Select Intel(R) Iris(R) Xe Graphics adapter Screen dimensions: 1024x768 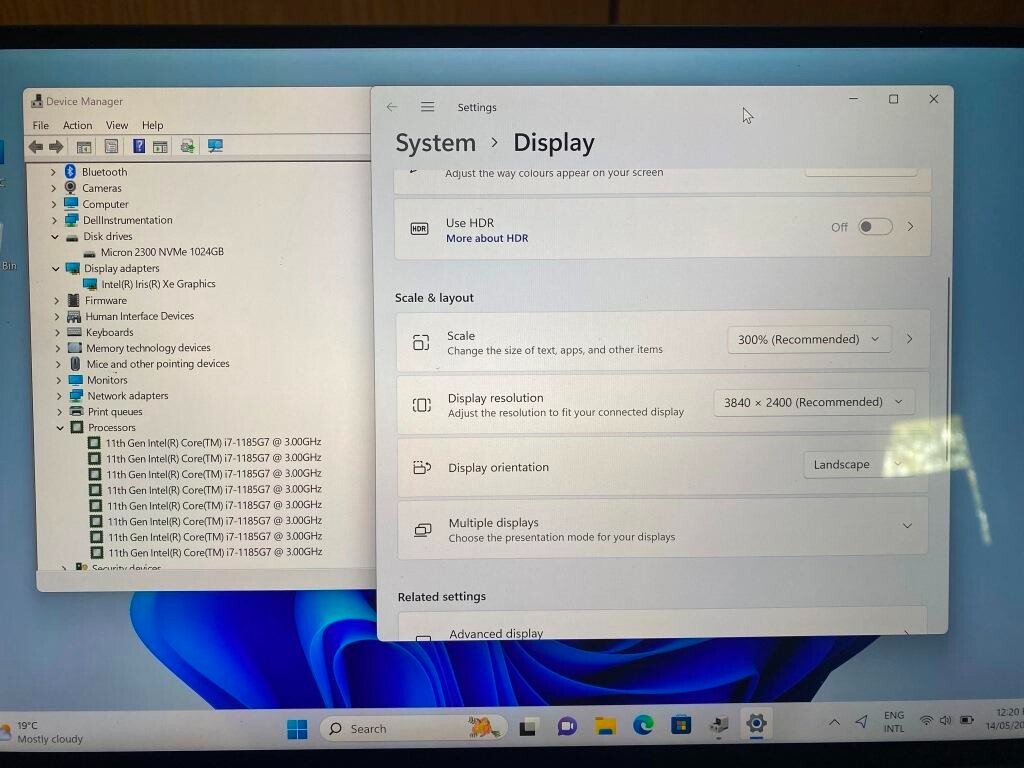tap(158, 284)
